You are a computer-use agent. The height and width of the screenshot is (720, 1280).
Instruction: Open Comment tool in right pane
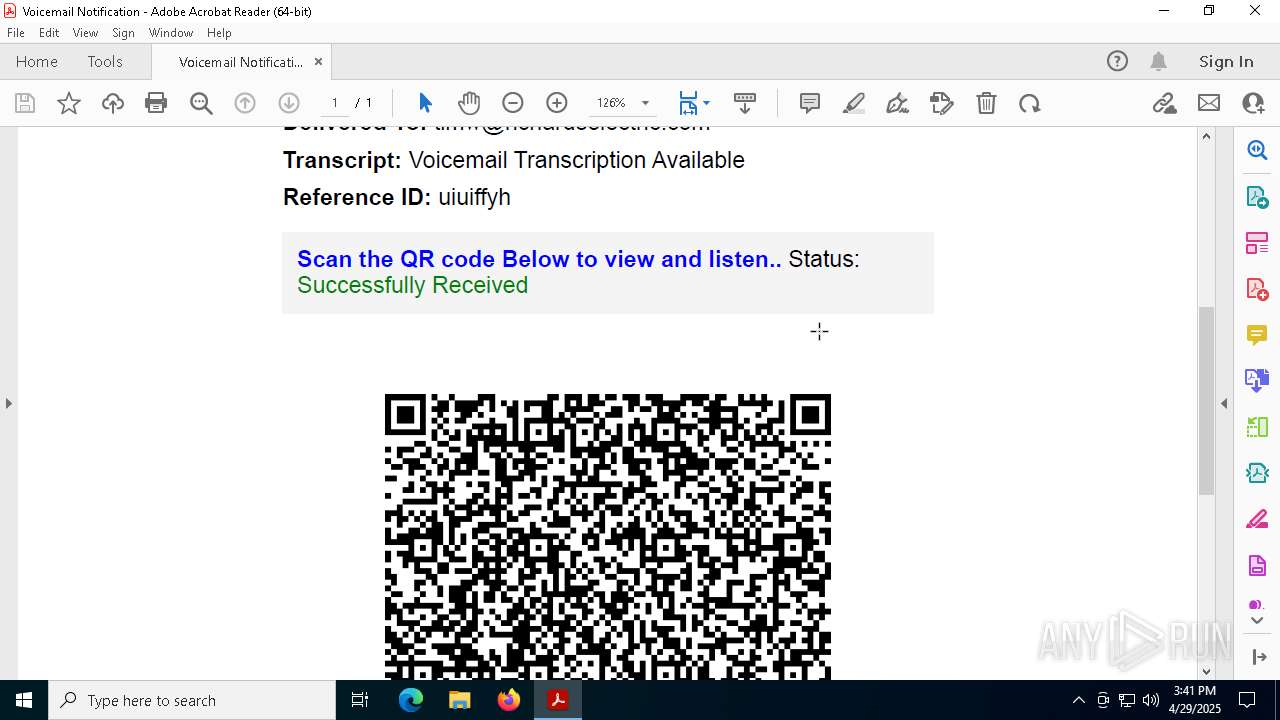point(1257,335)
